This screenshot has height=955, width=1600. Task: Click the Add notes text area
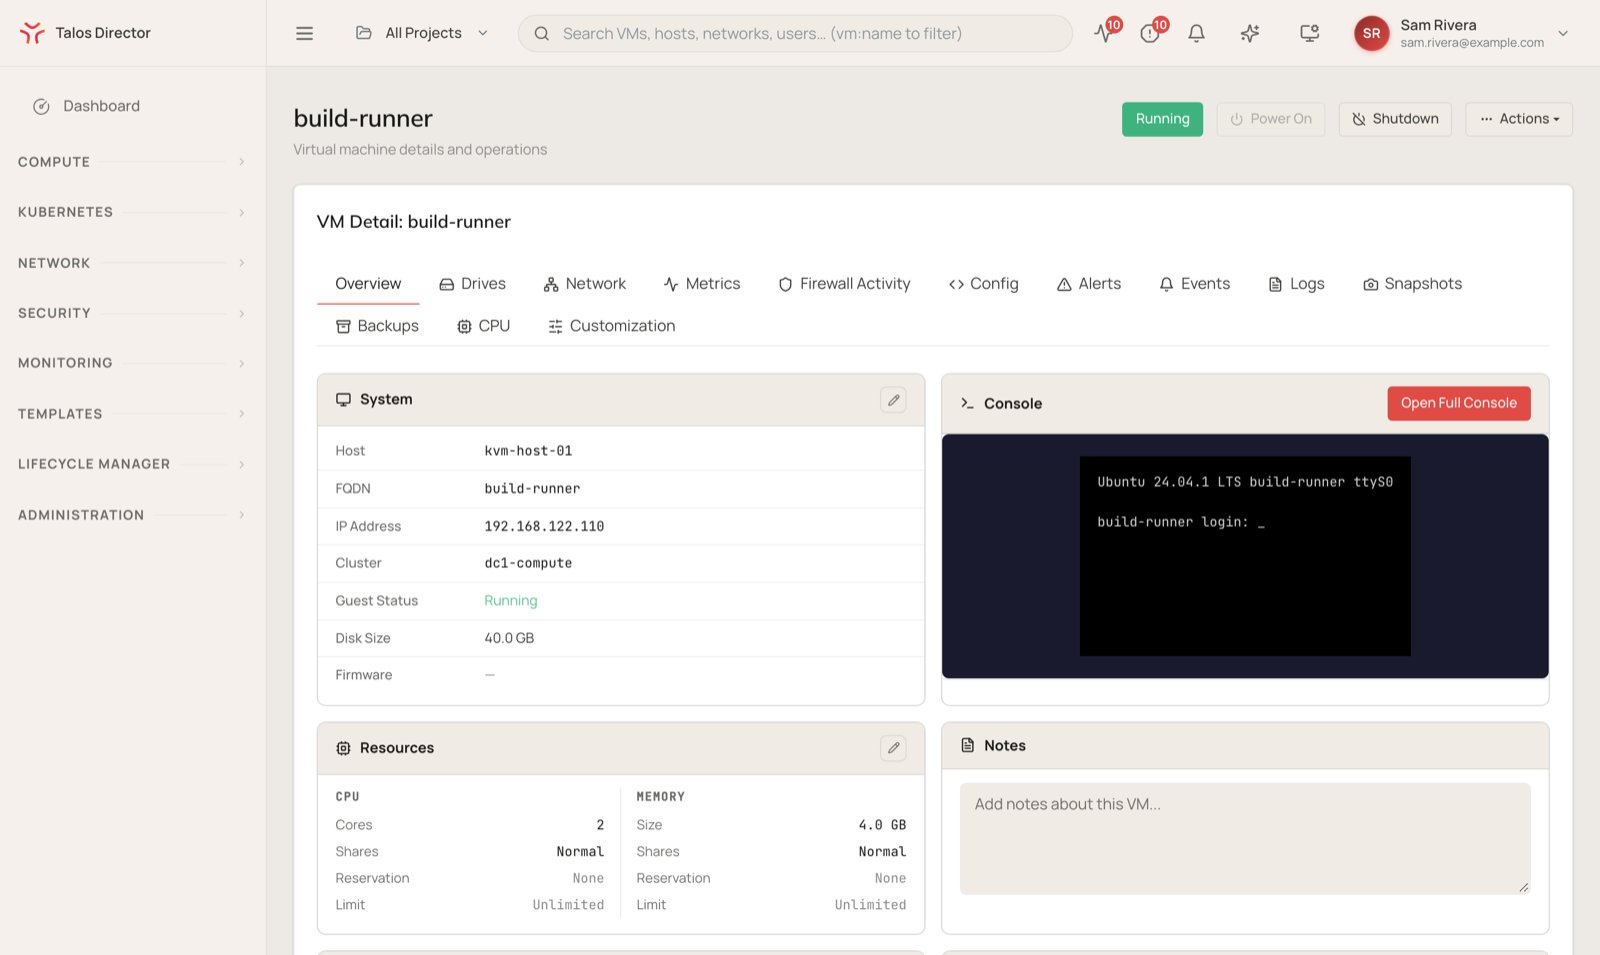tap(1245, 838)
